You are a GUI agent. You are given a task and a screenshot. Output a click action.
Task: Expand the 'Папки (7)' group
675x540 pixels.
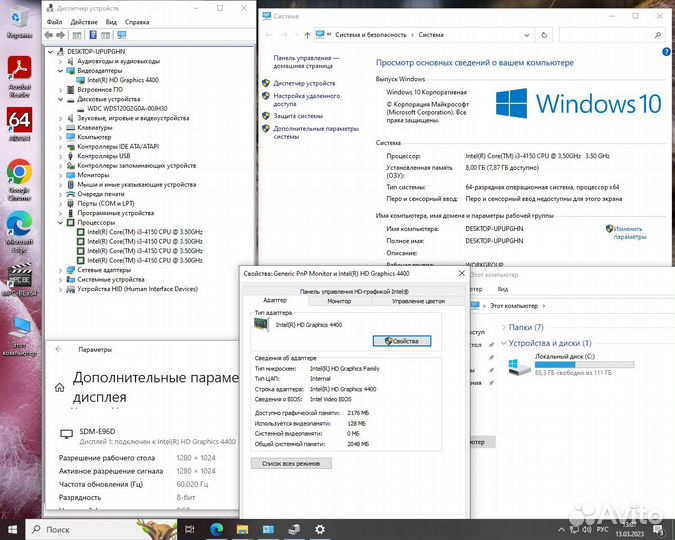(x=503, y=327)
